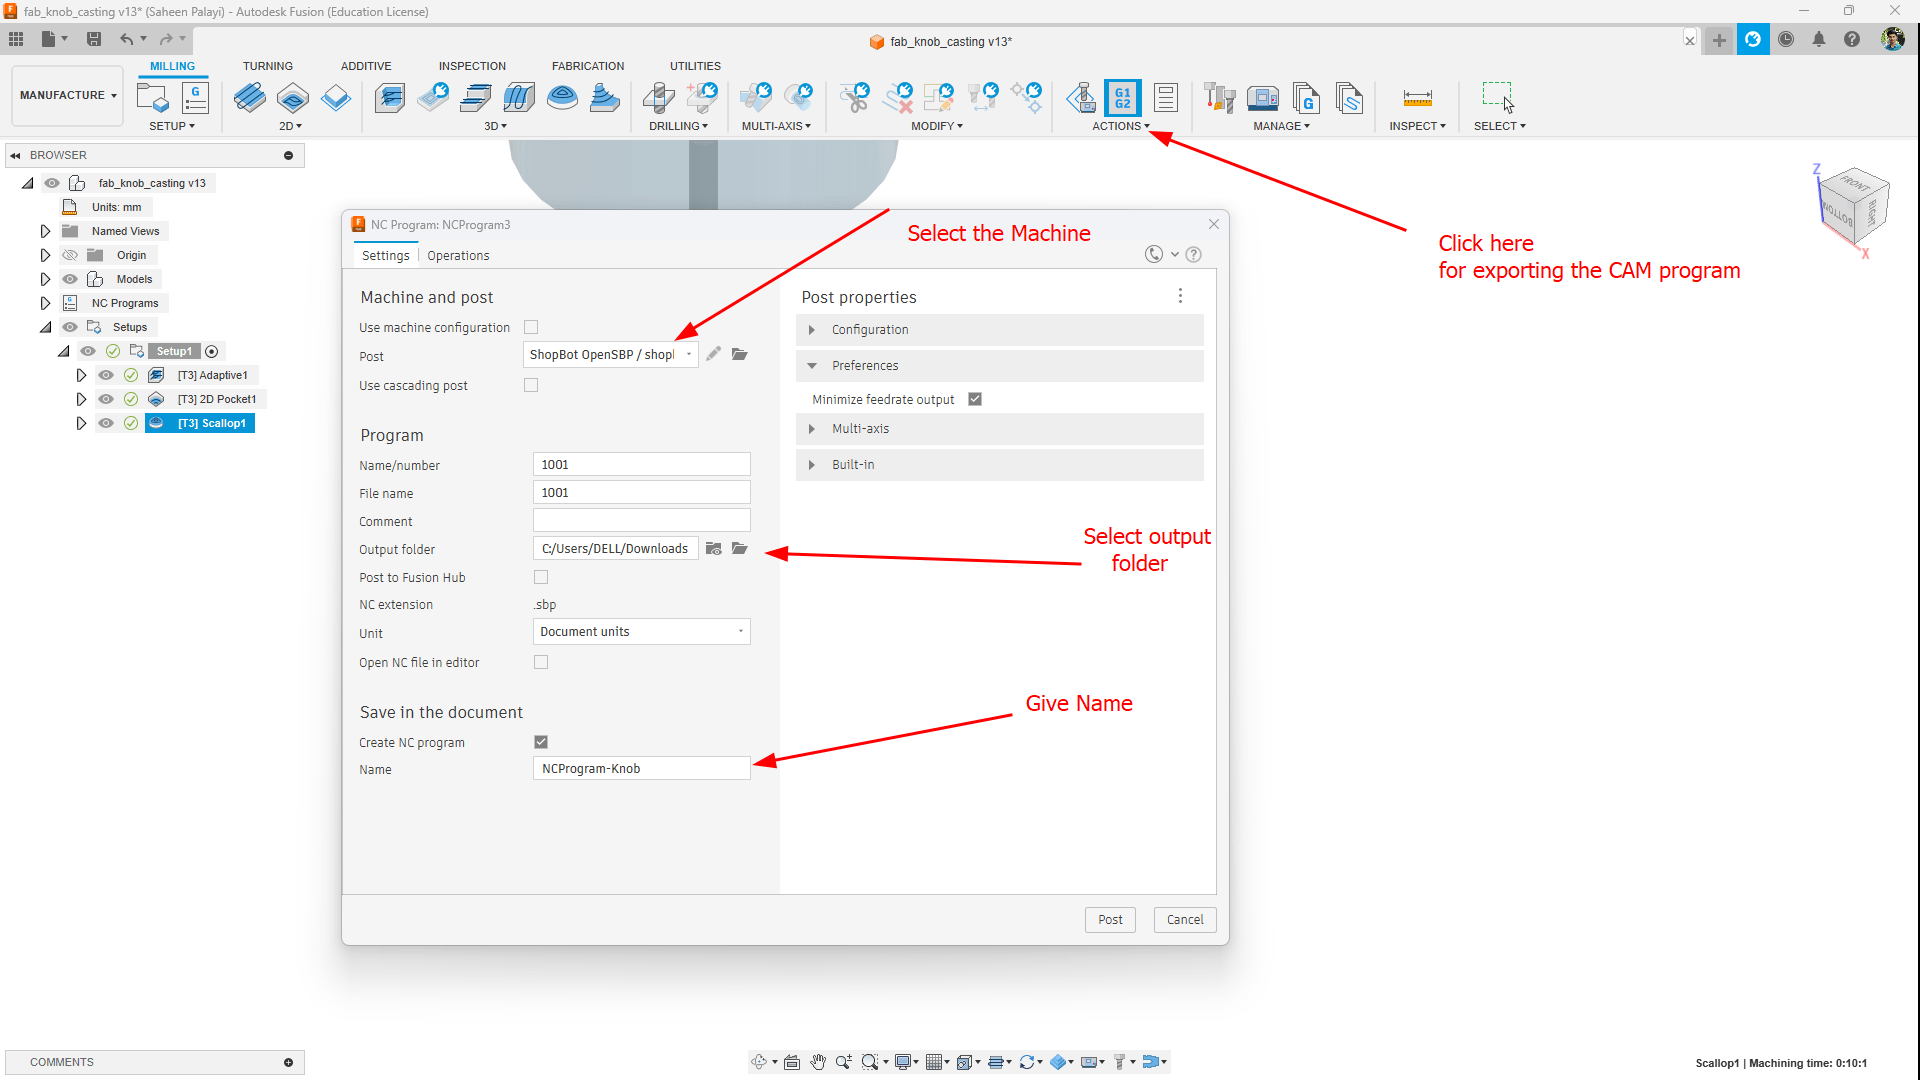Select the 3D Adaptive Clearing icon
Viewport: 1920px width, 1080px height.
coord(390,97)
